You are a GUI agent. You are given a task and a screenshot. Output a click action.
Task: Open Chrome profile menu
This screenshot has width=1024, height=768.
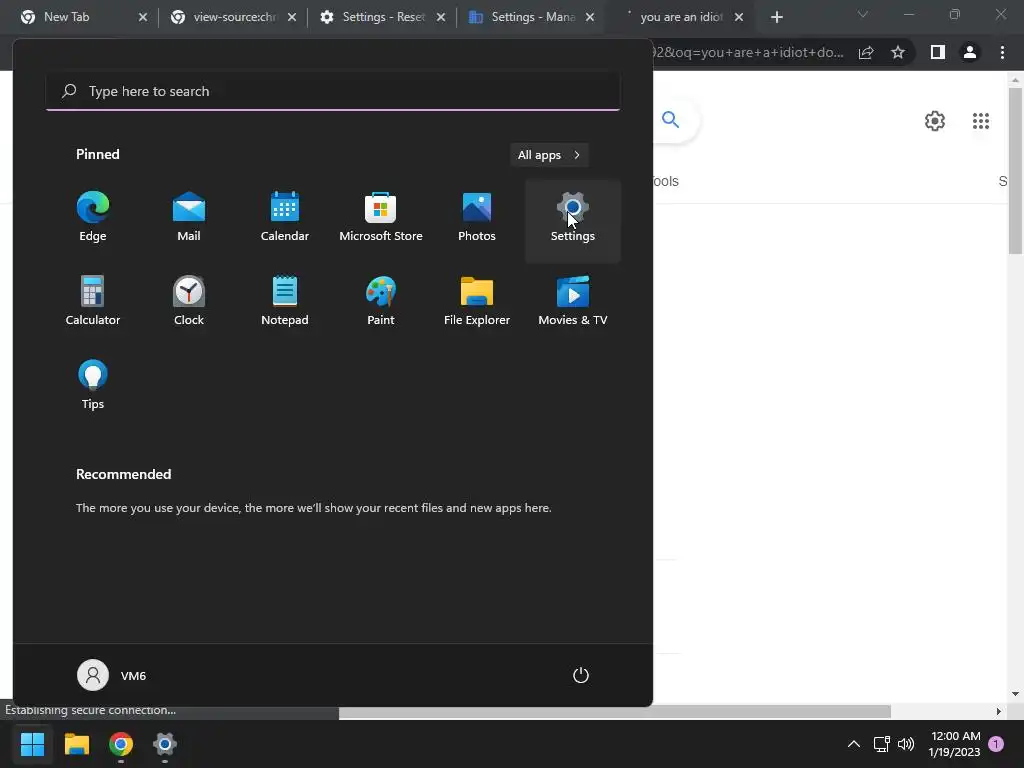(970, 52)
